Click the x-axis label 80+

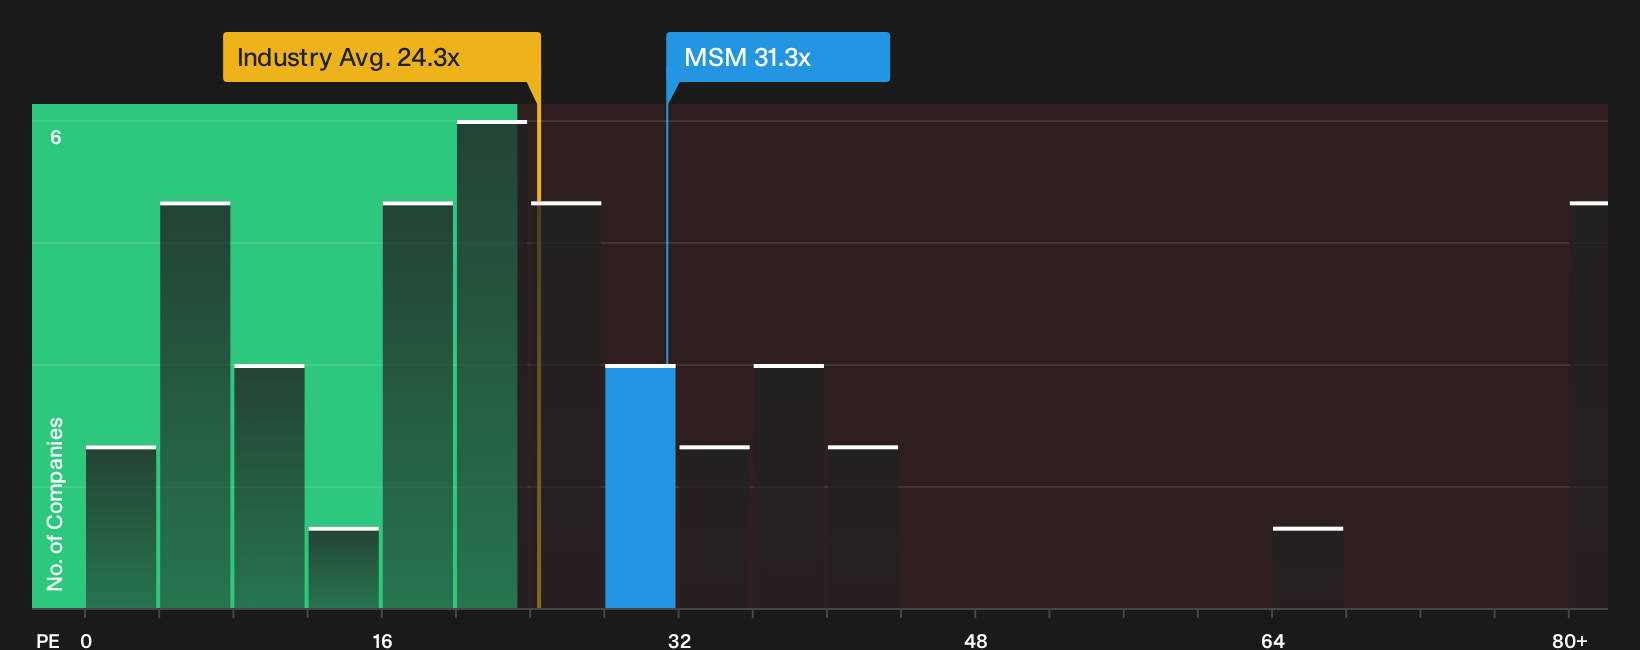point(1570,640)
